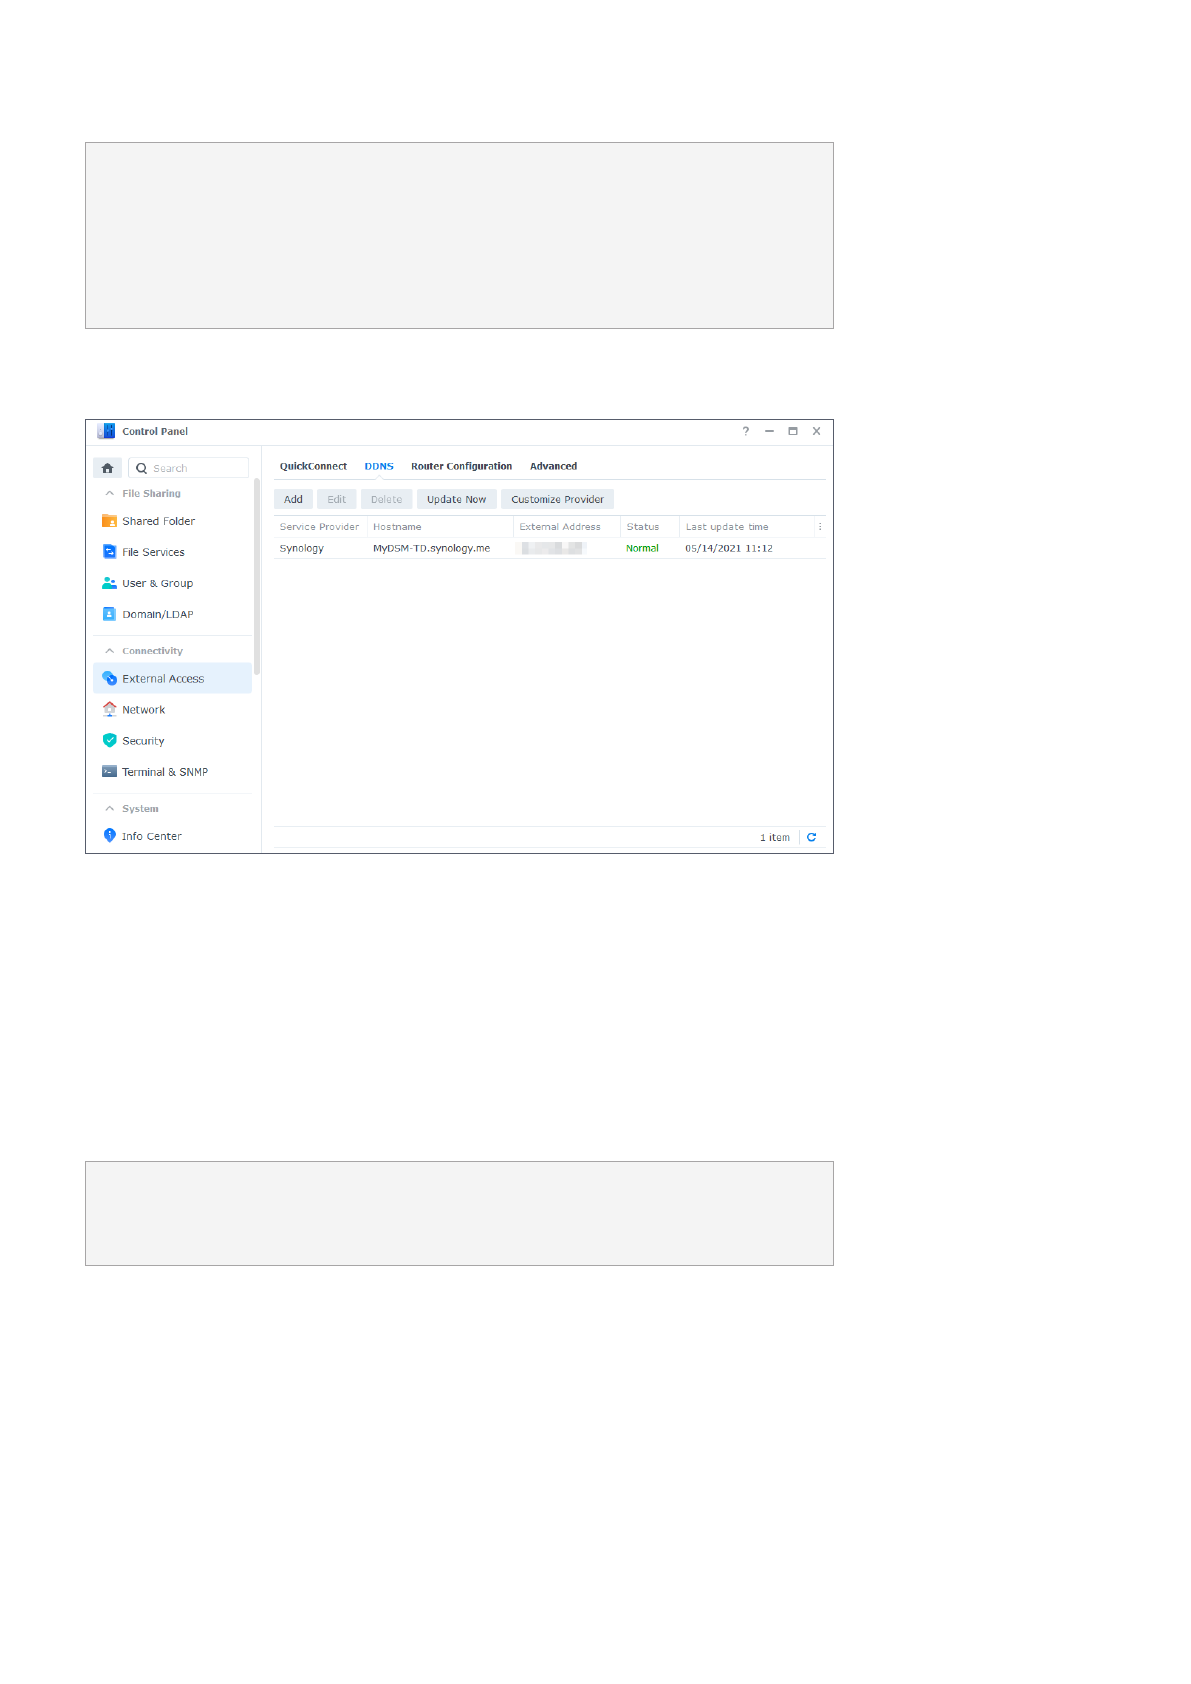Open Terminal & SNMP settings
1191x1684 pixels.
tap(164, 772)
